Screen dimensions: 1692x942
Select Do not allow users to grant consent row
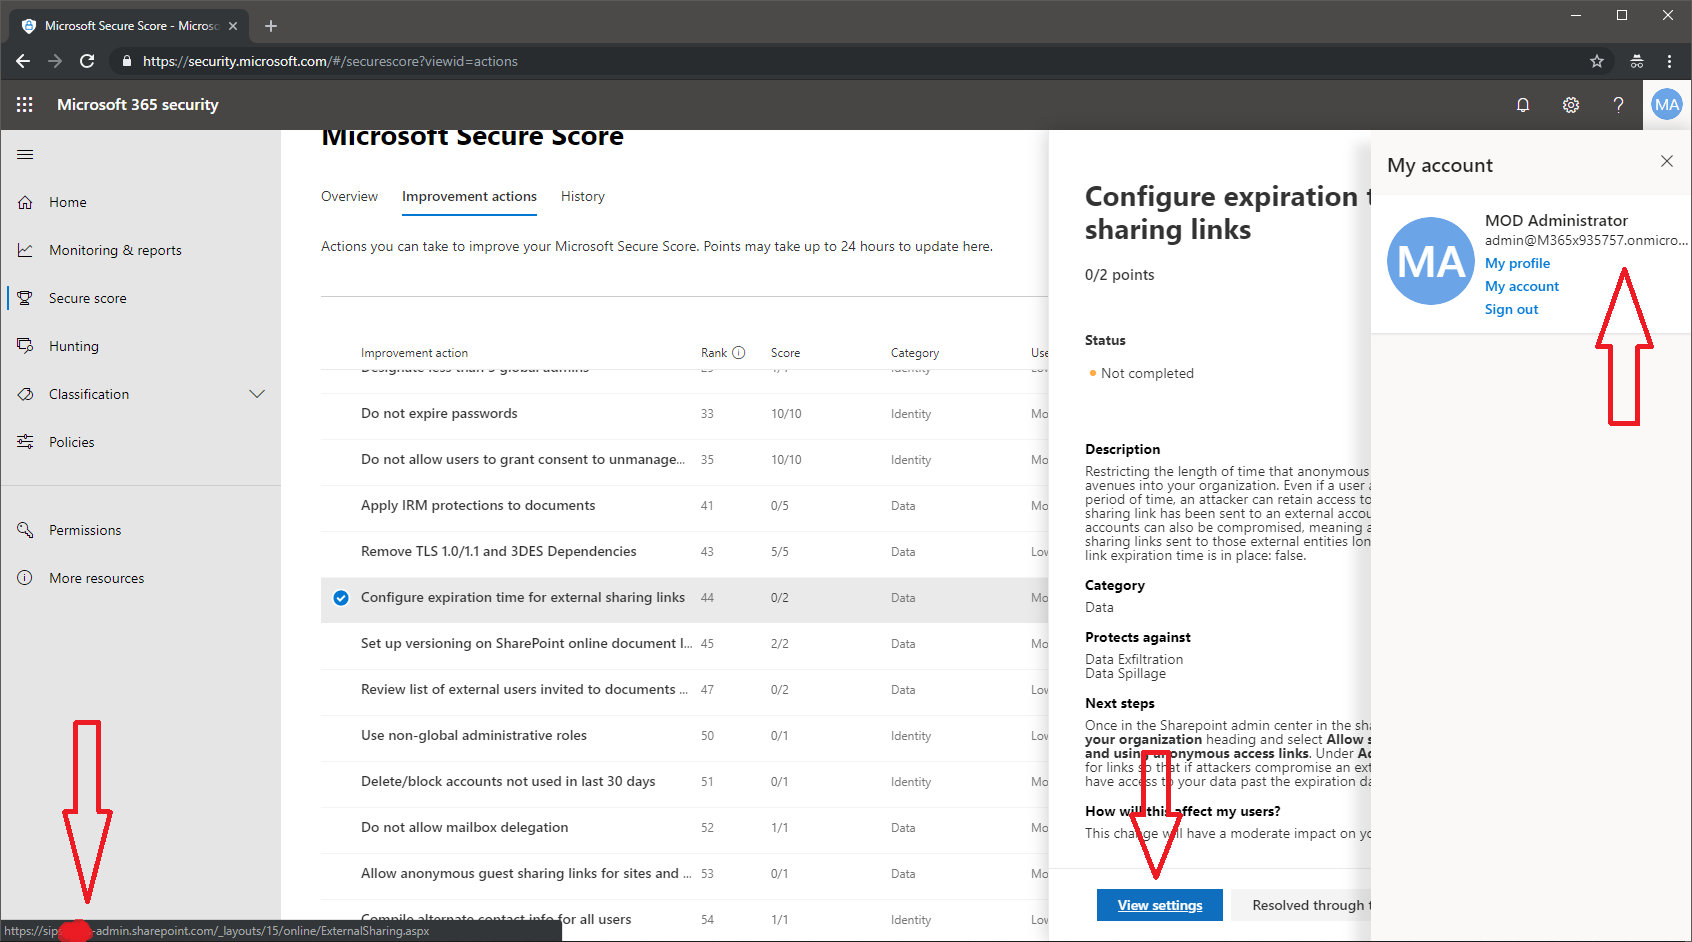coord(685,460)
